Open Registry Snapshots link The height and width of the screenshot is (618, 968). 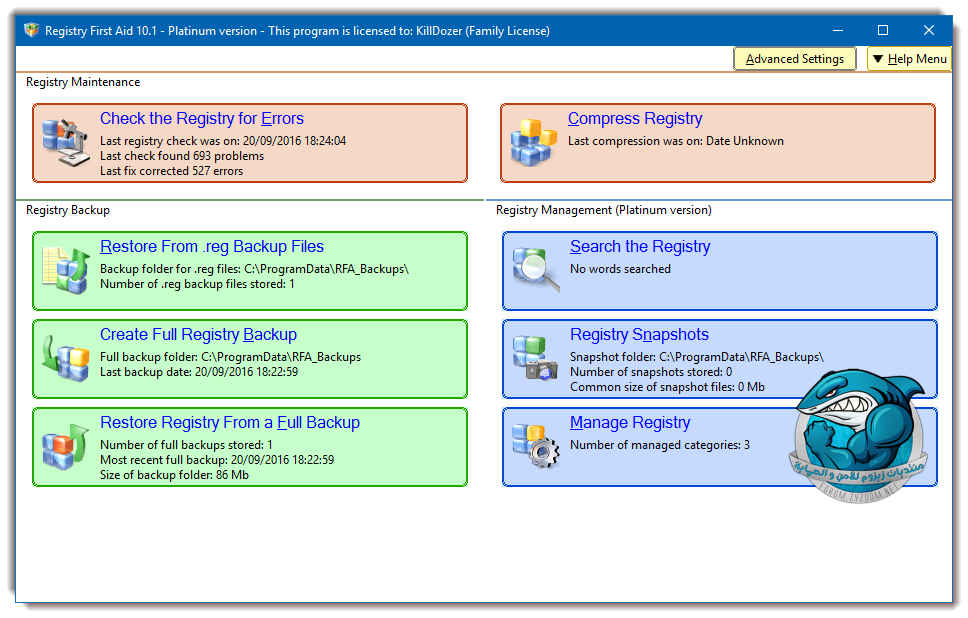pos(639,335)
